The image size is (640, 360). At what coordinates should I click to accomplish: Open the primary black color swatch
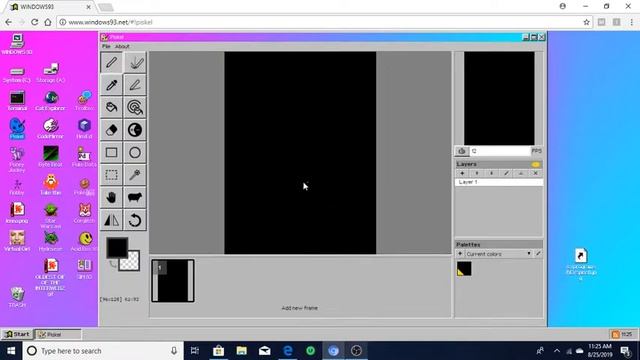117,247
